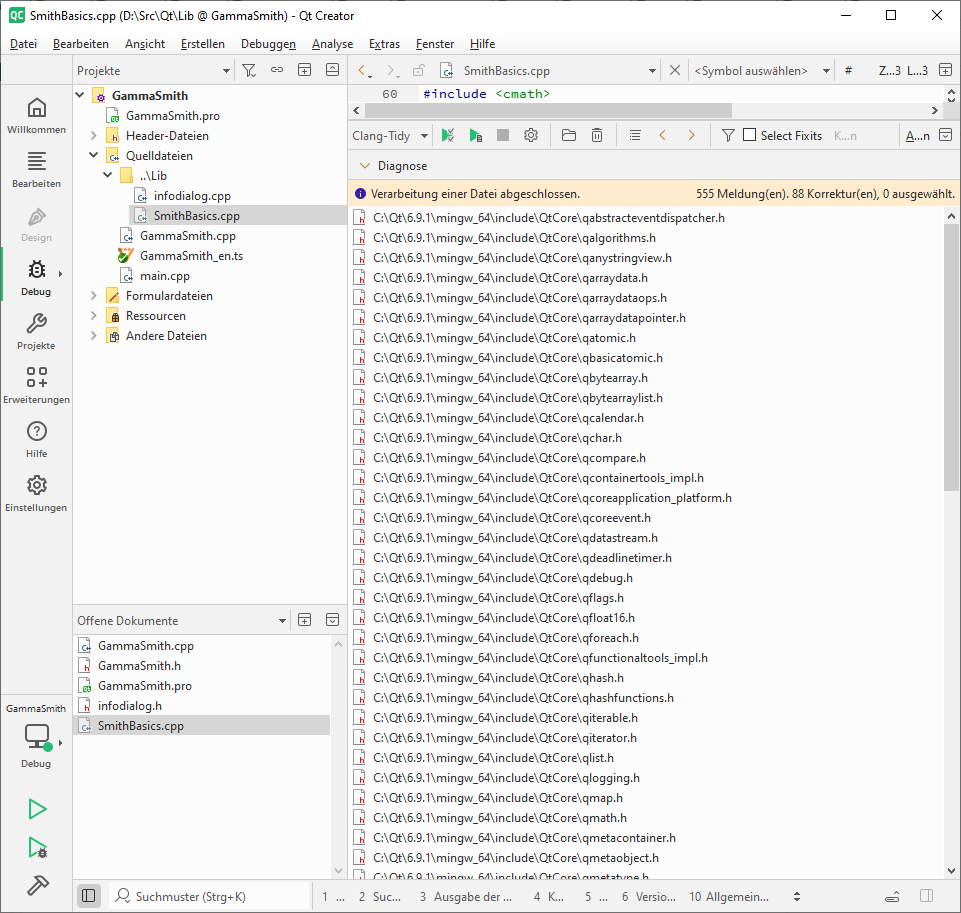The image size is (961, 913).
Task: Start debugging with run-debug icon
Action: (x=37, y=847)
